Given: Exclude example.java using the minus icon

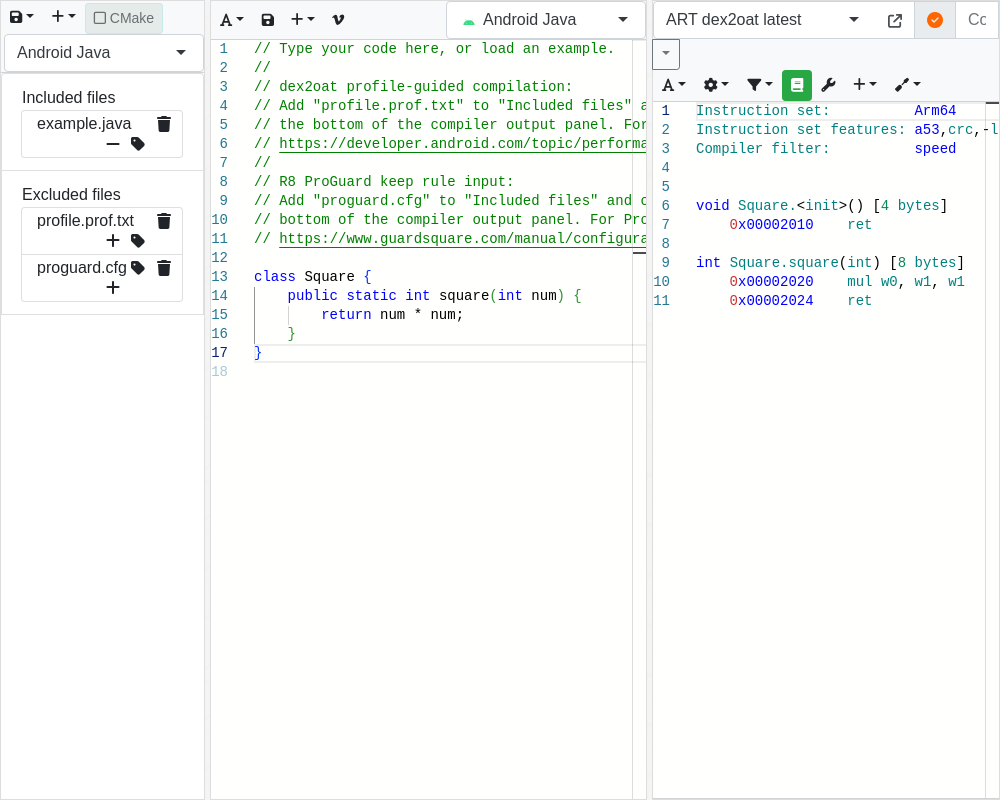Looking at the screenshot, I should [113, 144].
